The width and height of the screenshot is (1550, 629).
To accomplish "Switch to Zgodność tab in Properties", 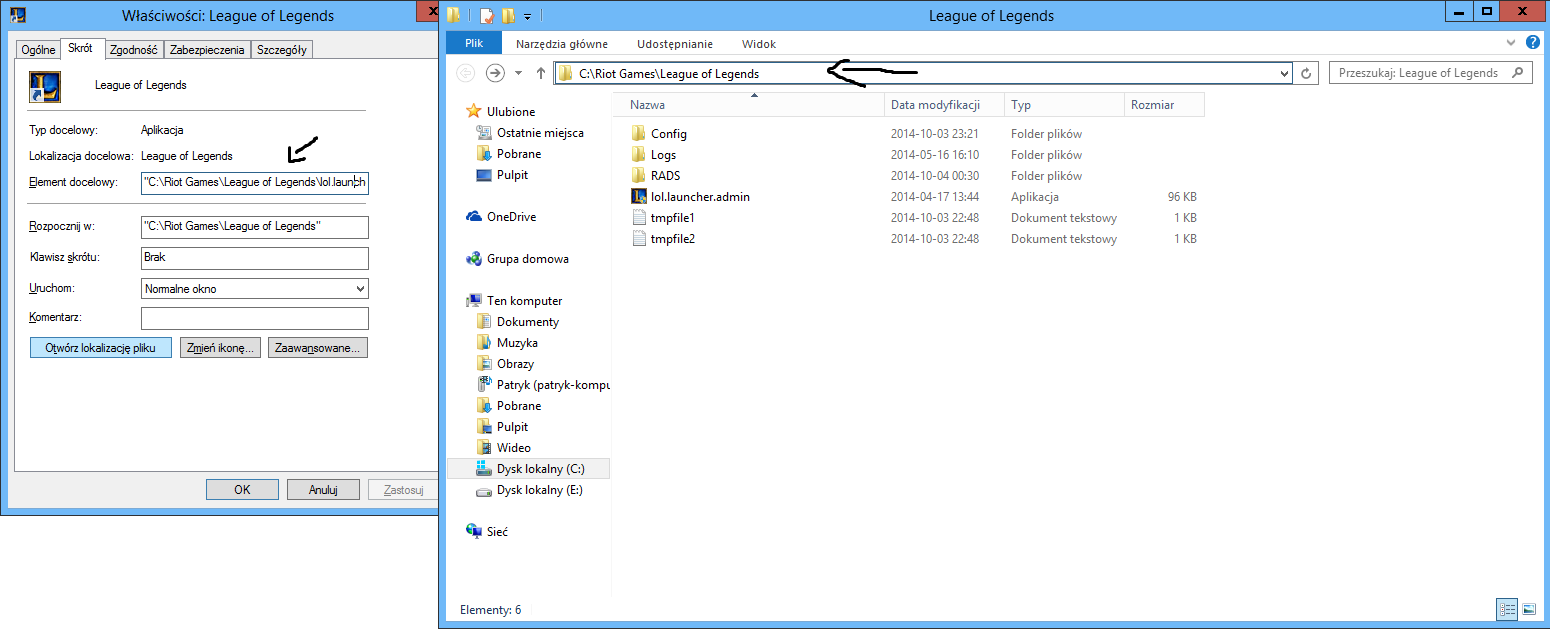I will tap(134, 50).
